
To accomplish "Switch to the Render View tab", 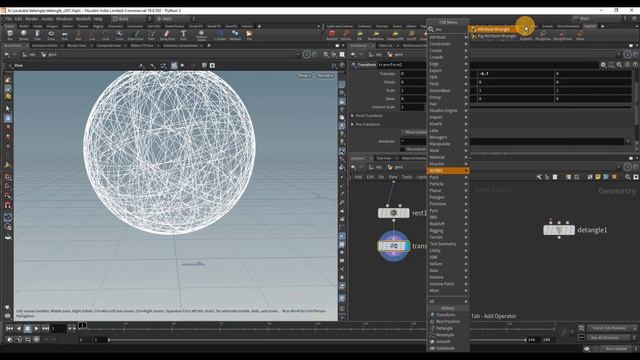I will pos(77,45).
